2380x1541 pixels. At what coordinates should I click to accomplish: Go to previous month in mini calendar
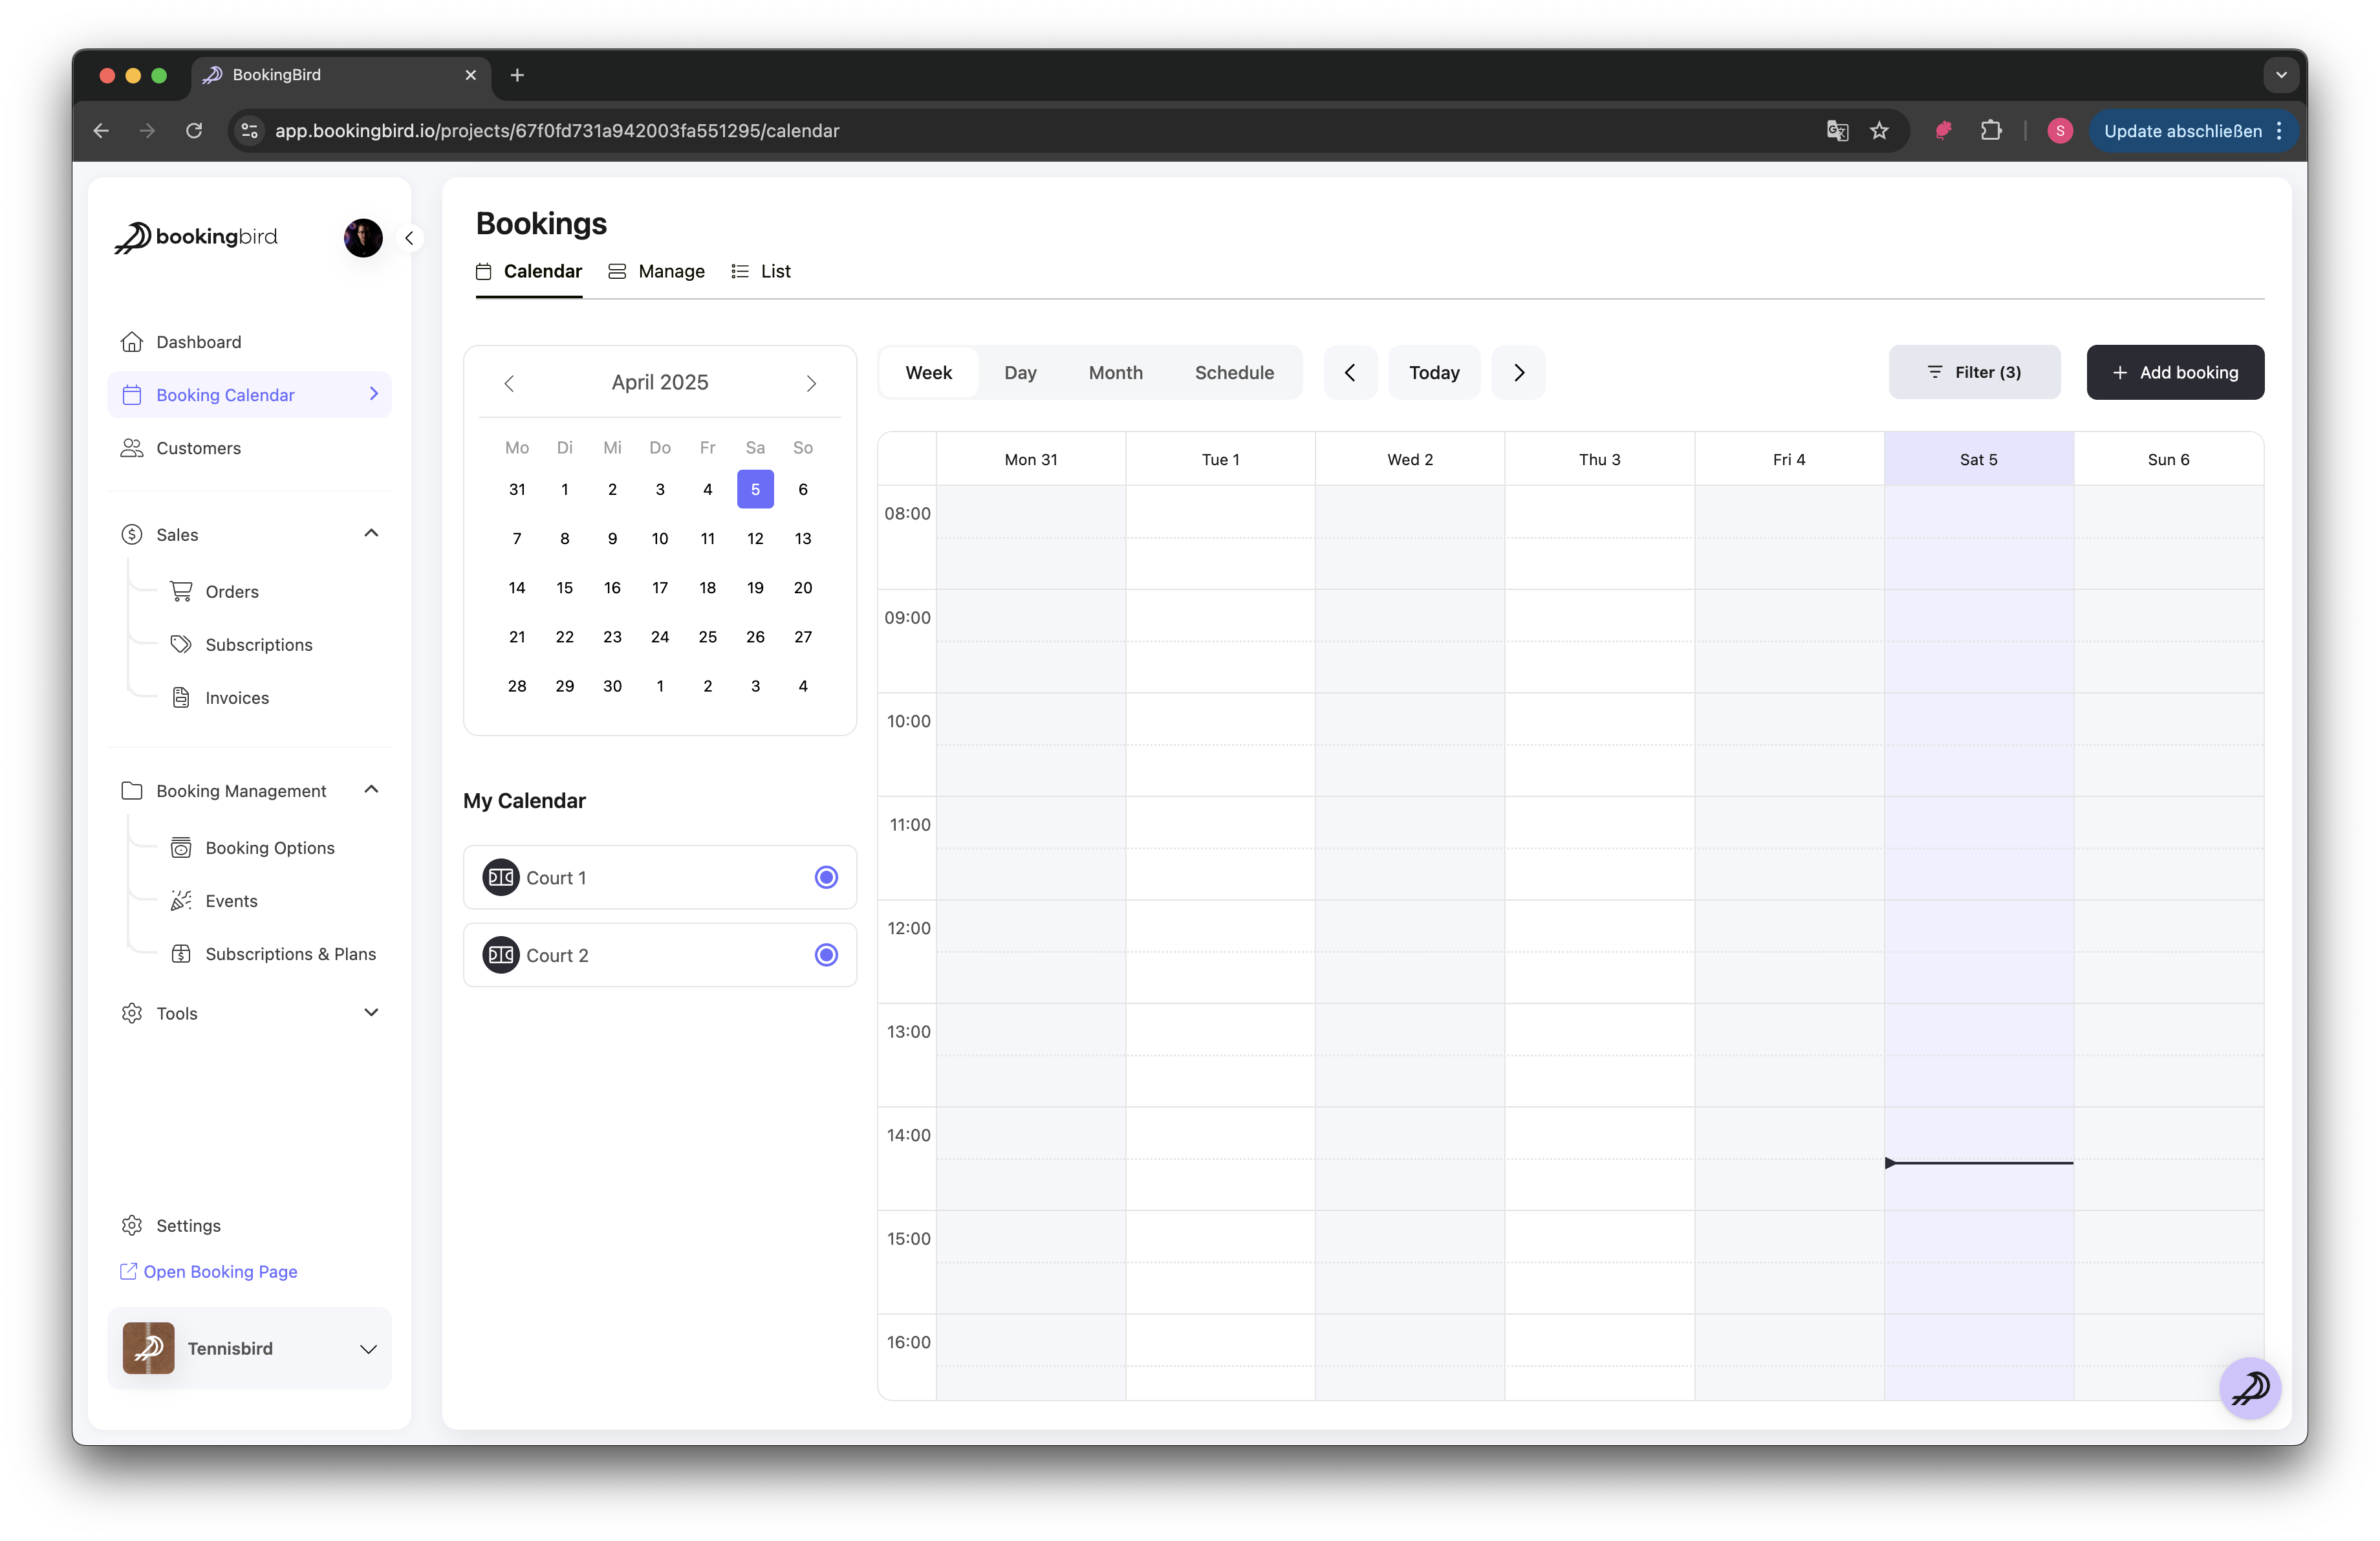click(509, 383)
